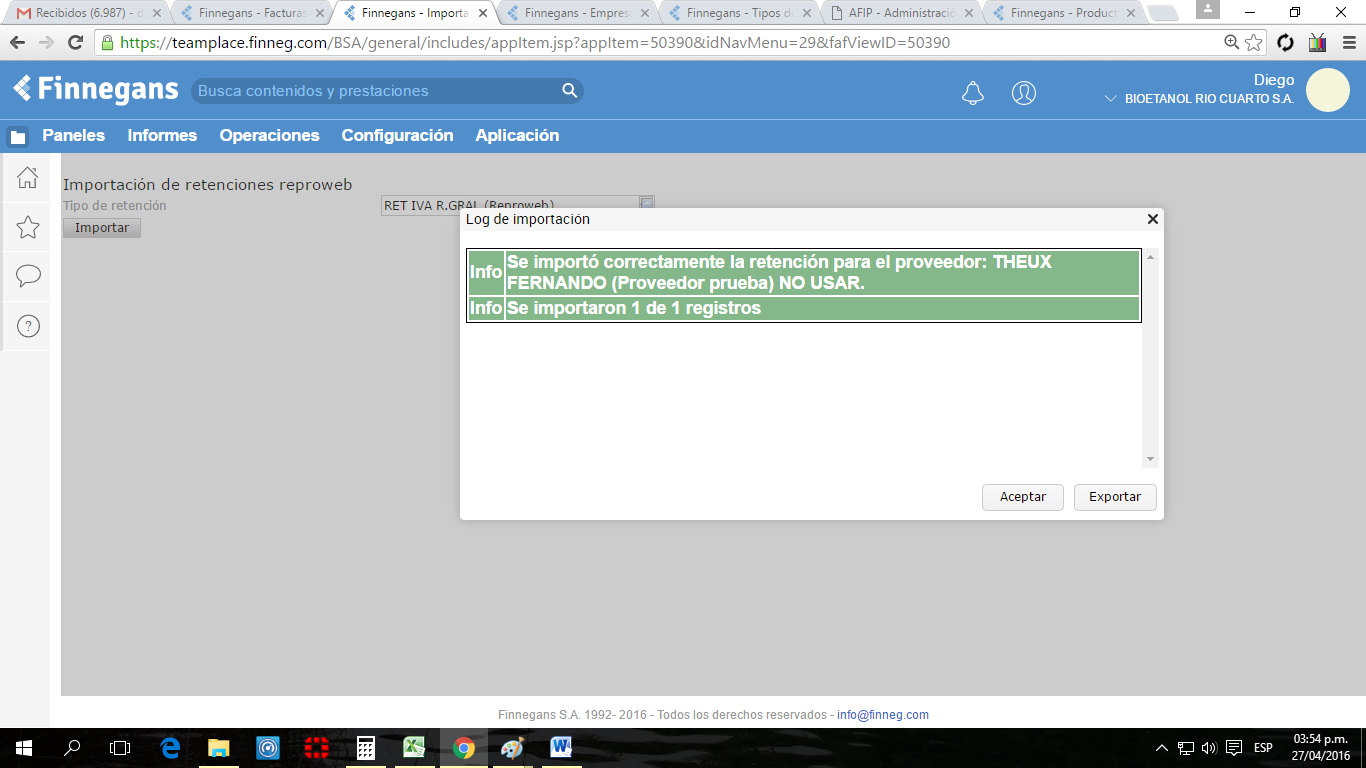Click the Finnegans logo
1366x768 pixels.
coord(96,89)
